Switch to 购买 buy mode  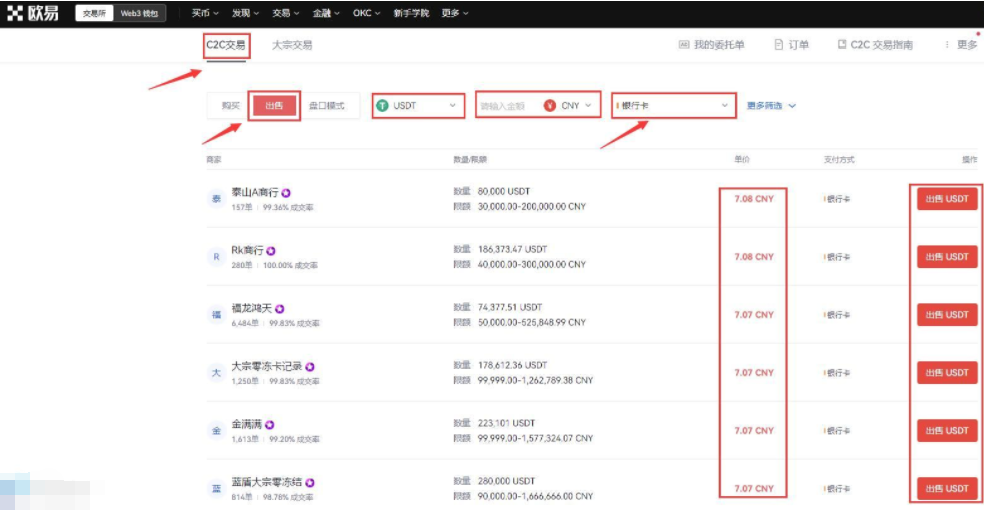(x=231, y=106)
